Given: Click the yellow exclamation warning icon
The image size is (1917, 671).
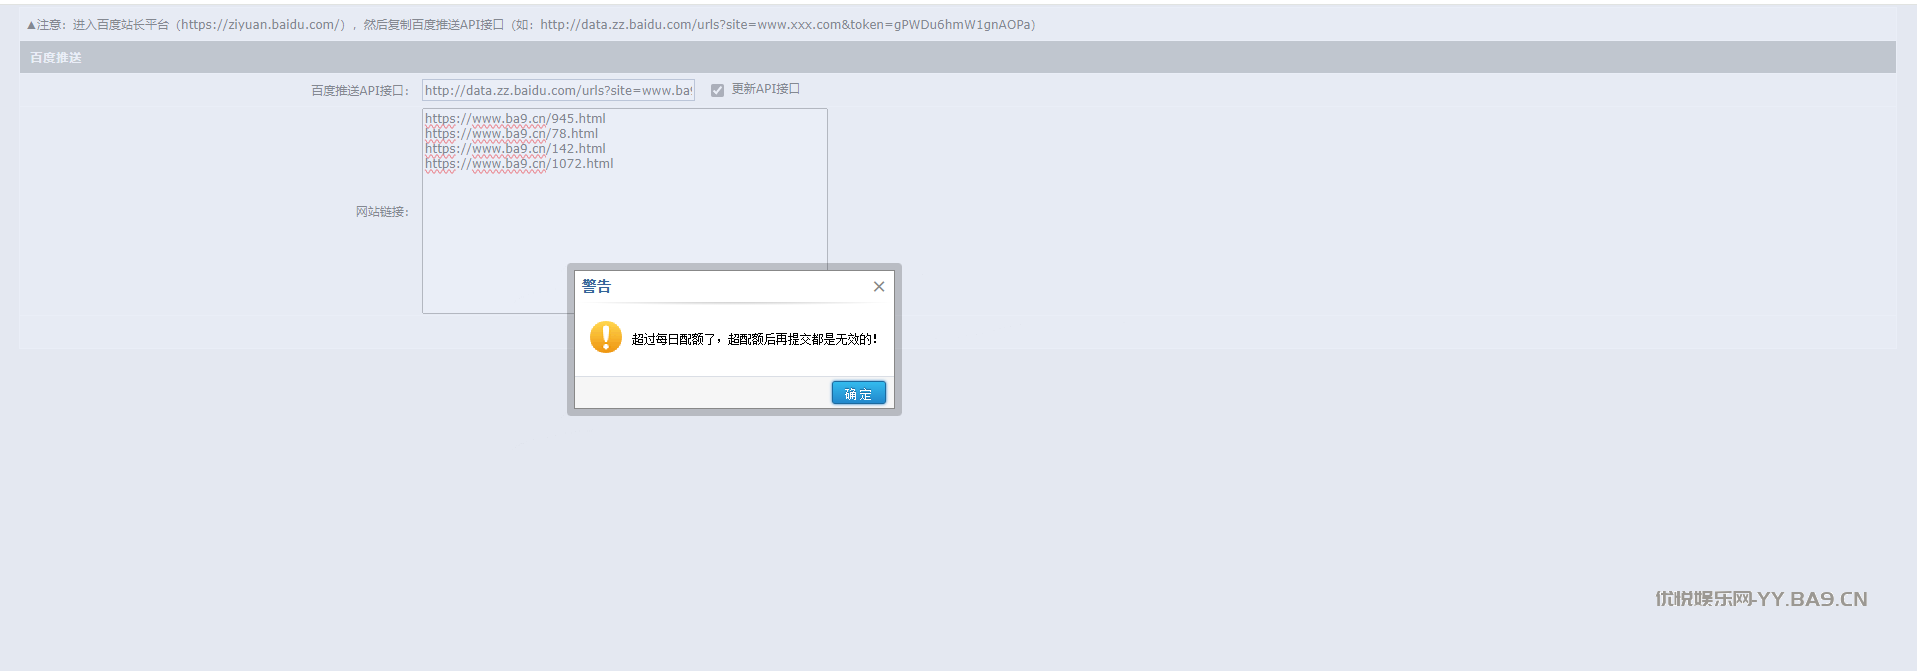Looking at the screenshot, I should pos(605,338).
